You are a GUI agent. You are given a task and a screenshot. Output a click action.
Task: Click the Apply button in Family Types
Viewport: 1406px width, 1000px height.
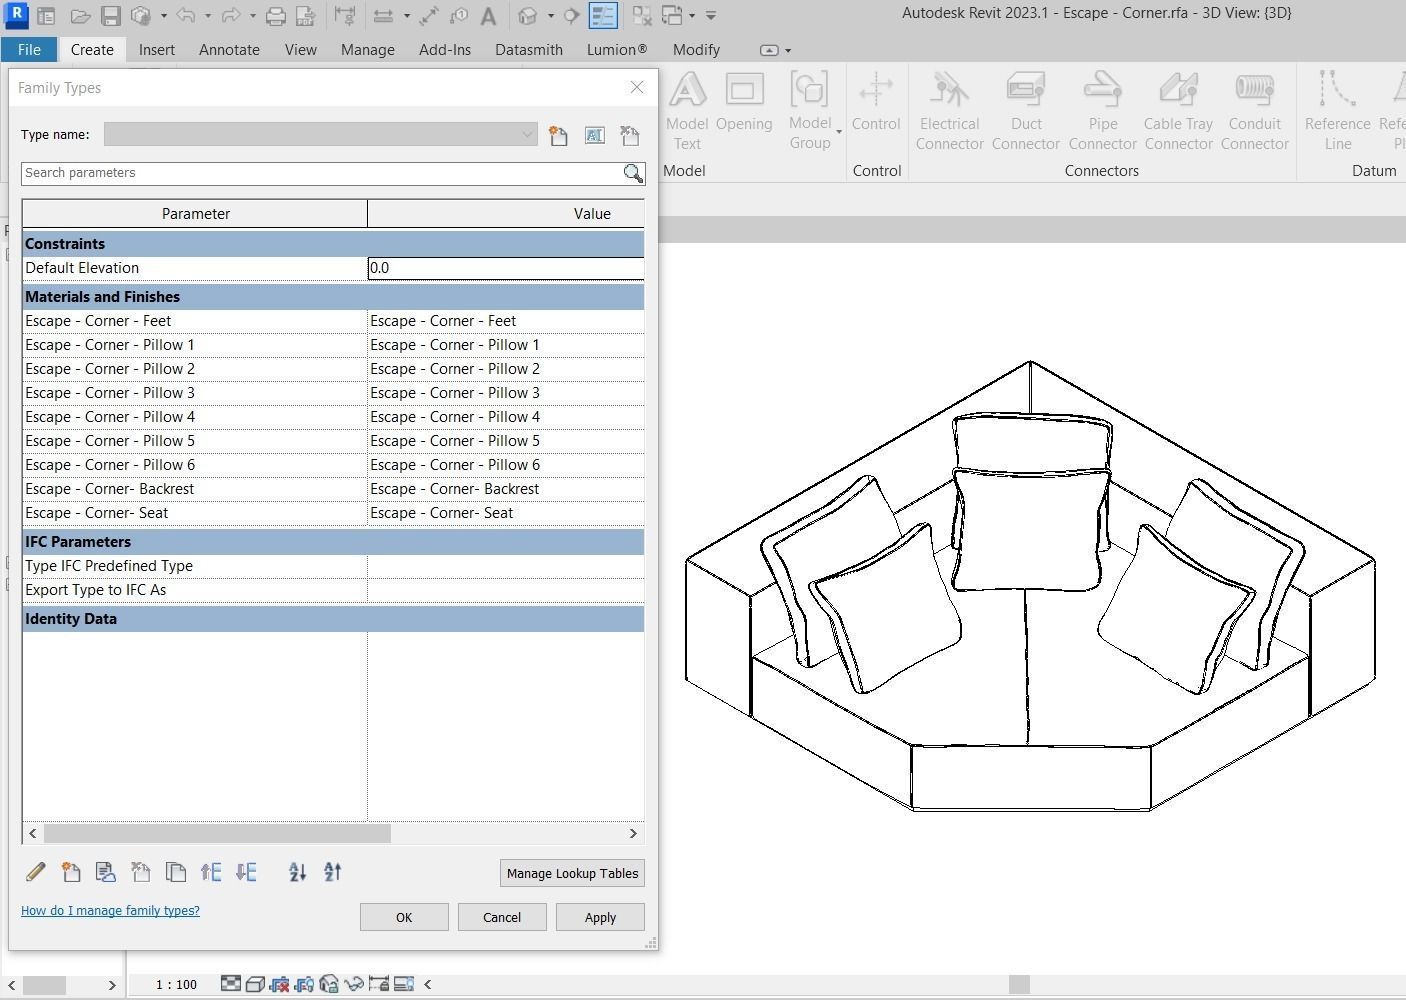[600, 917]
